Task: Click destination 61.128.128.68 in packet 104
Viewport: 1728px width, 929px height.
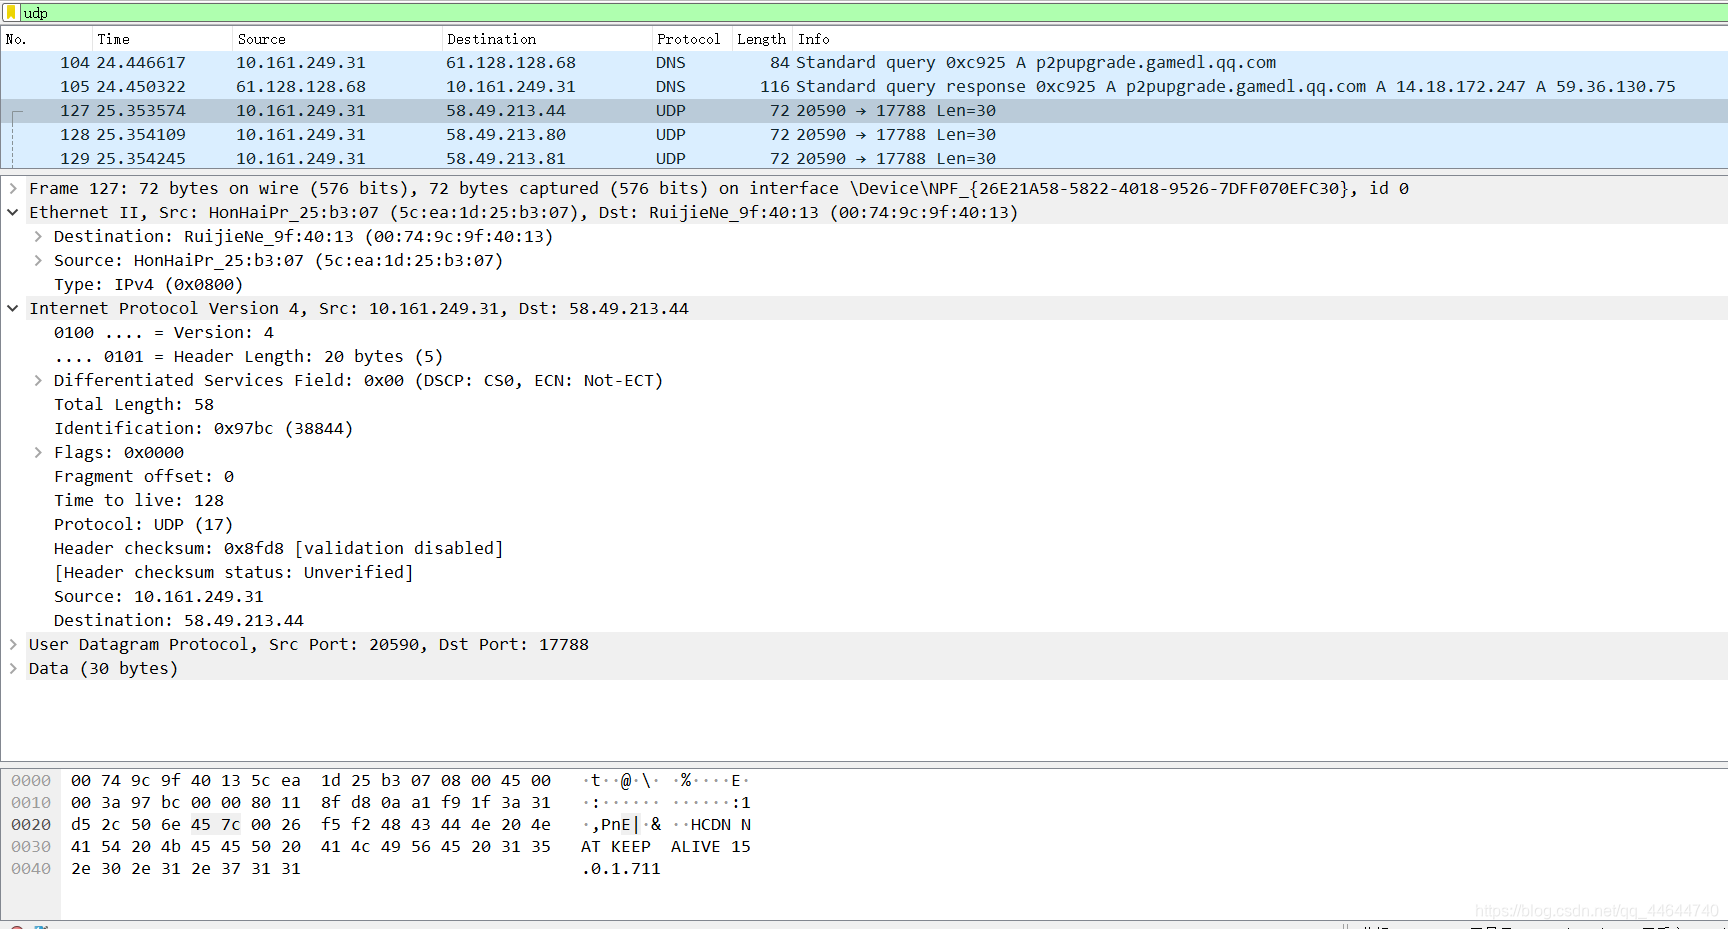Action: tap(511, 62)
